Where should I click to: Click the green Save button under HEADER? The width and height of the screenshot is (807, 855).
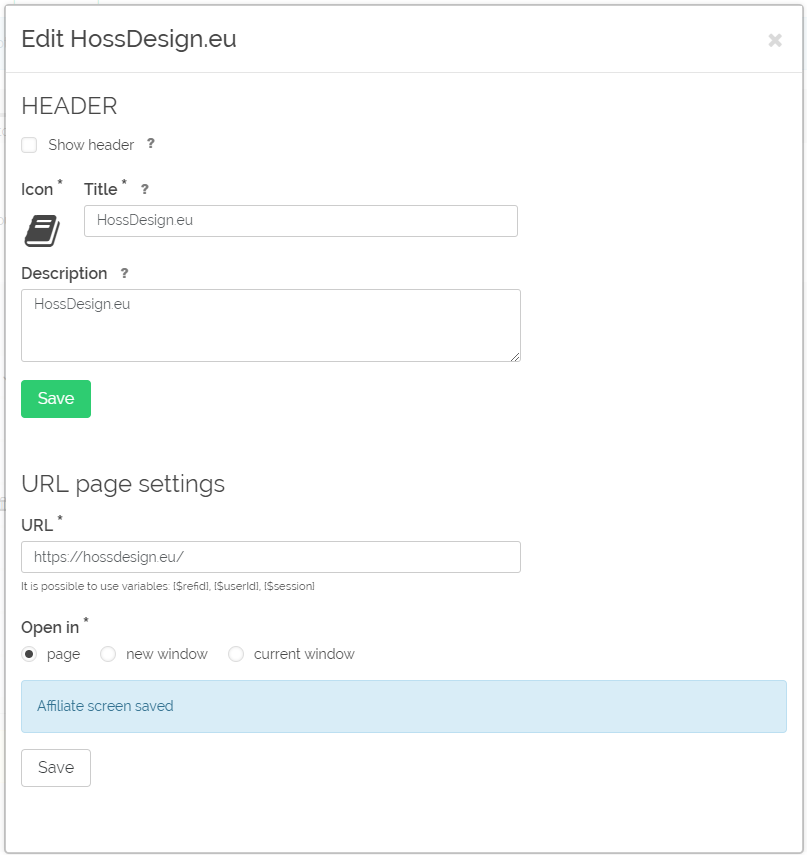(x=56, y=399)
